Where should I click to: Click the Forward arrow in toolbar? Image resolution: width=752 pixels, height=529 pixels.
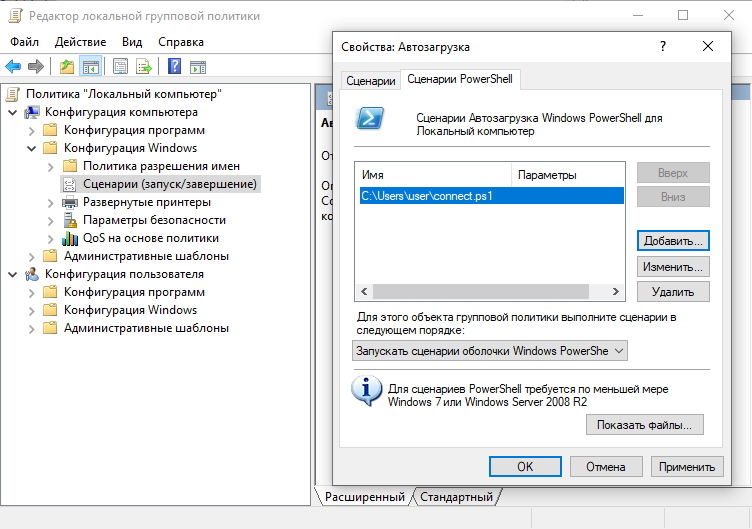tap(36, 66)
